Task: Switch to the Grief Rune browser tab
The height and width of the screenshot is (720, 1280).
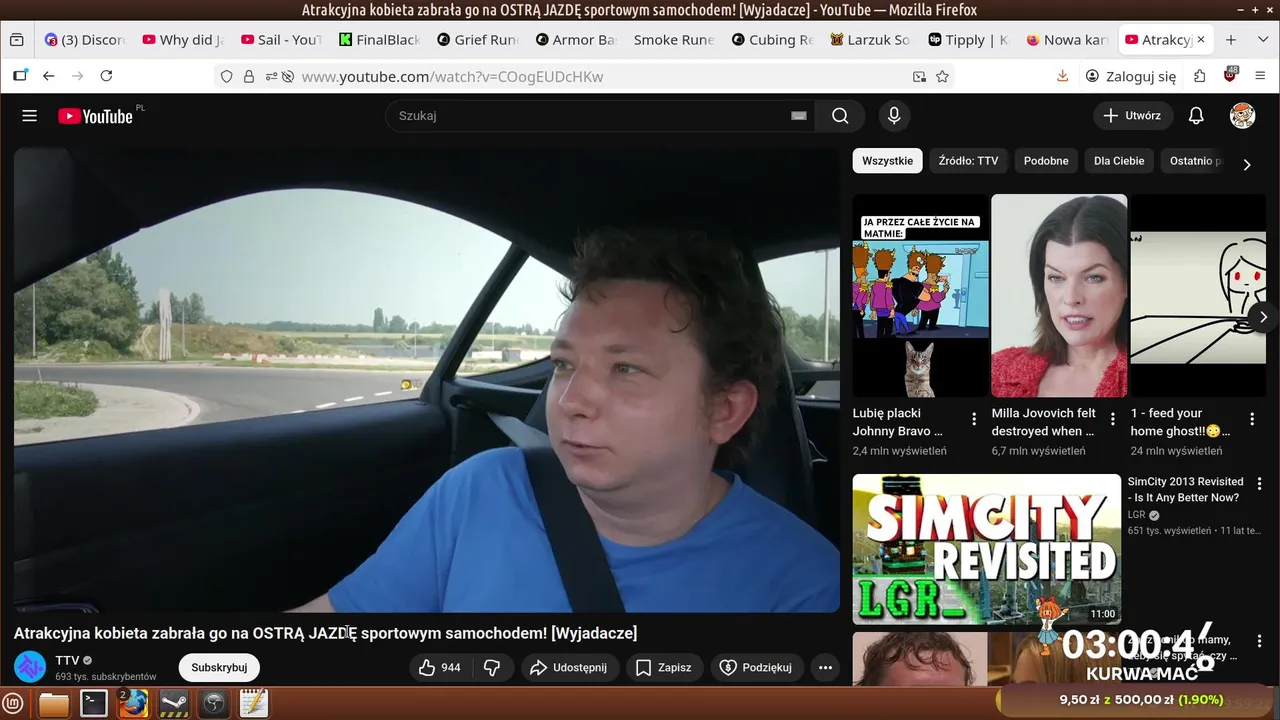Action: point(477,40)
